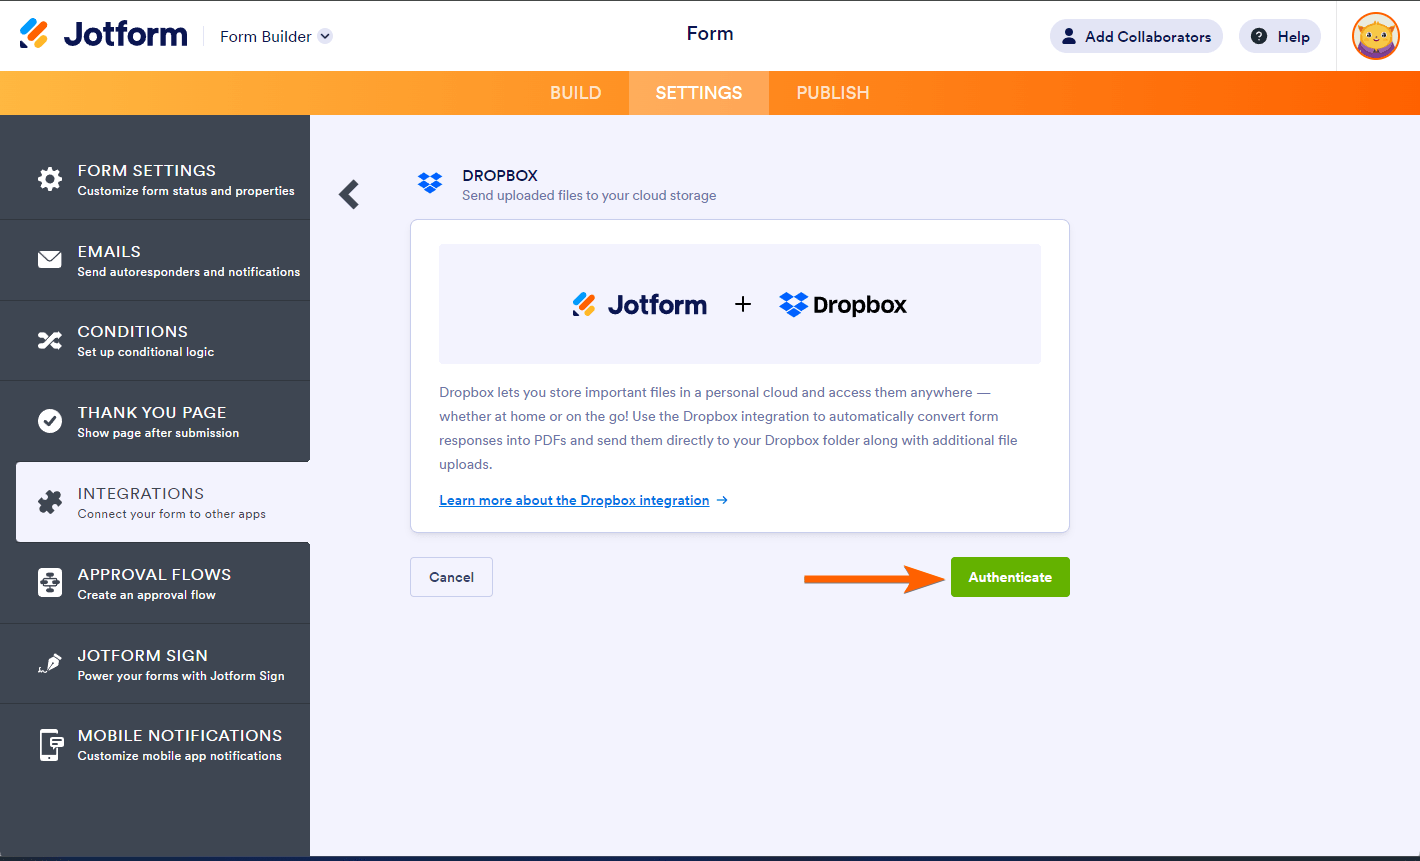Open JOTFORM SIGN section
Viewport: 1420px width, 861px height.
155,664
